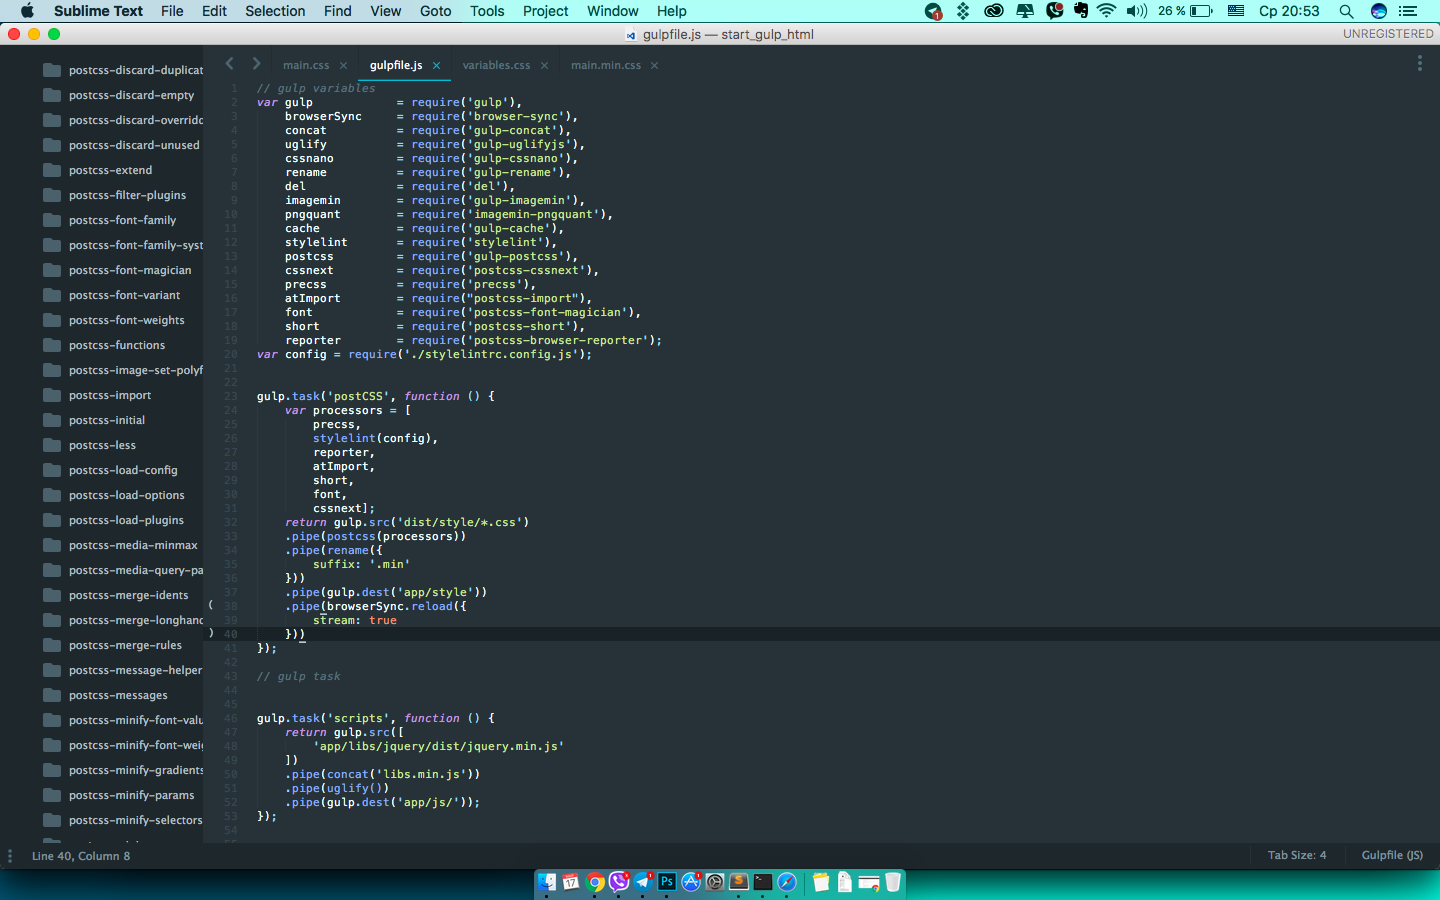Open Telegram from the dock
The image size is (1440, 900).
coord(643,882)
